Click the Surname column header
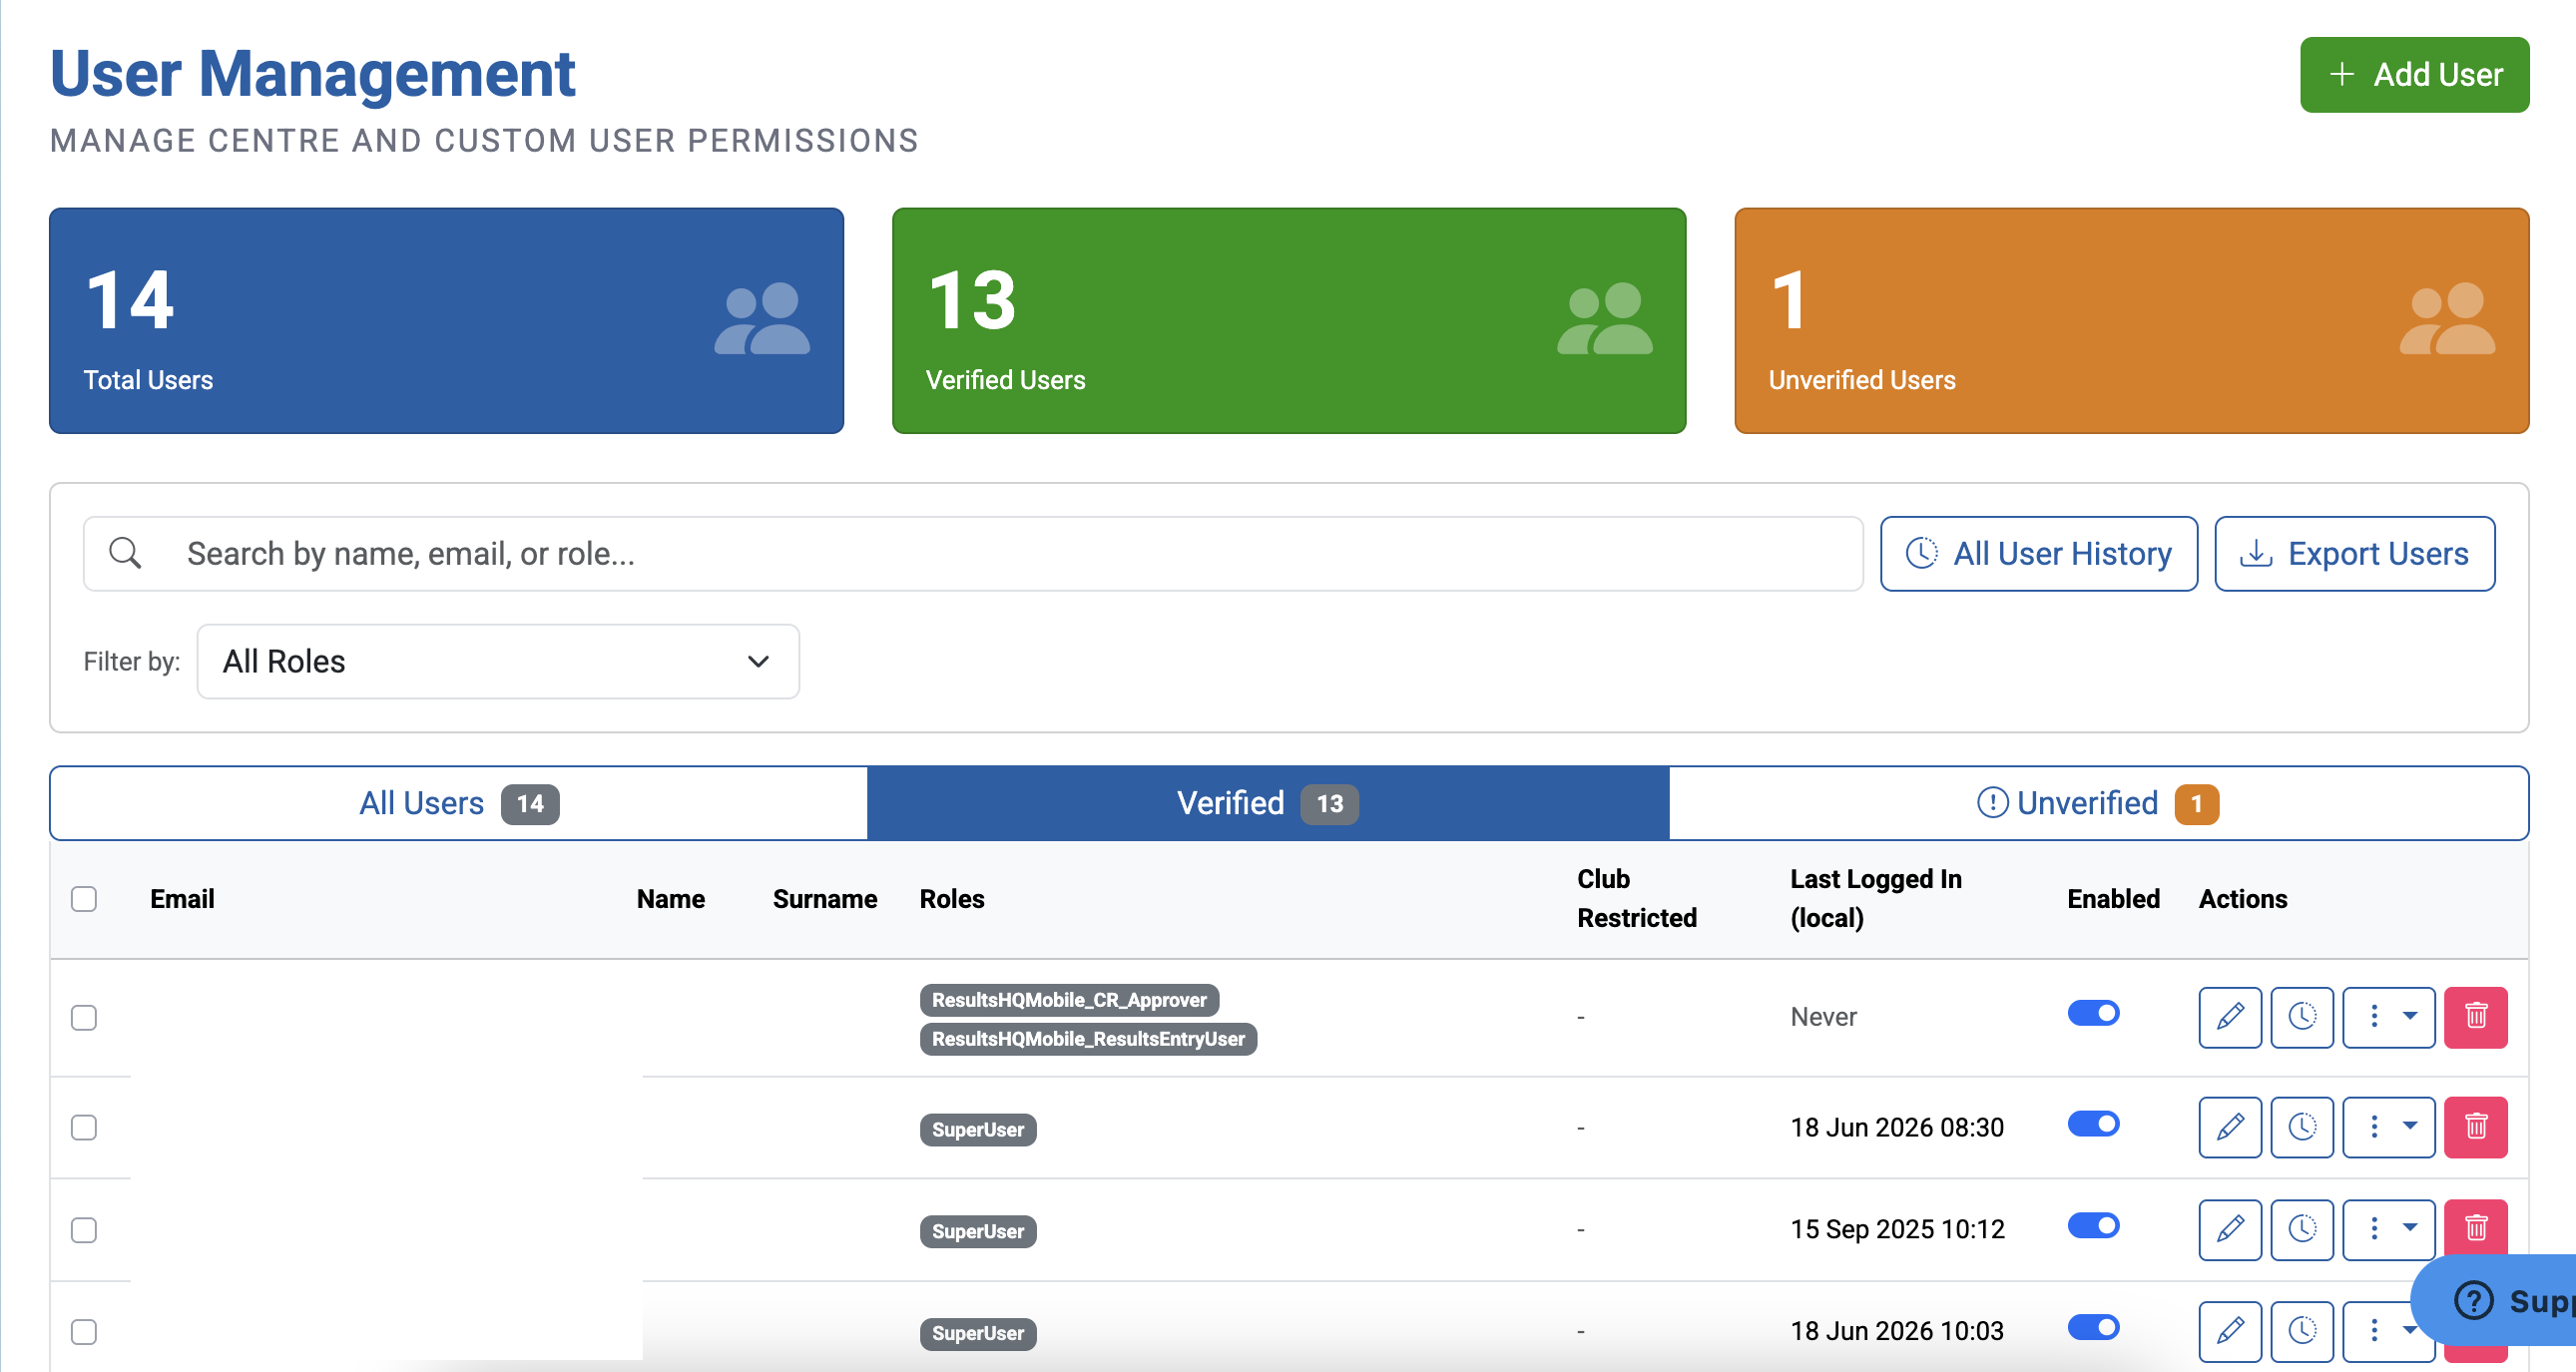Screen dimensions: 2576x1372 pyautogui.click(x=825, y=899)
